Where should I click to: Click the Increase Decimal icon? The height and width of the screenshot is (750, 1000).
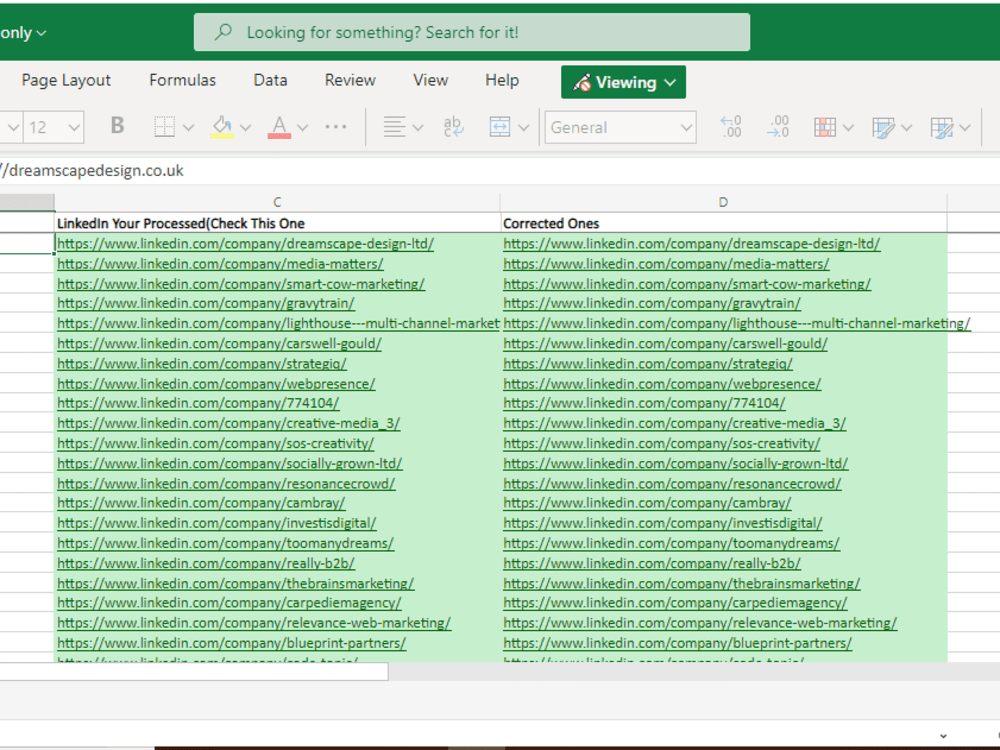tap(731, 127)
